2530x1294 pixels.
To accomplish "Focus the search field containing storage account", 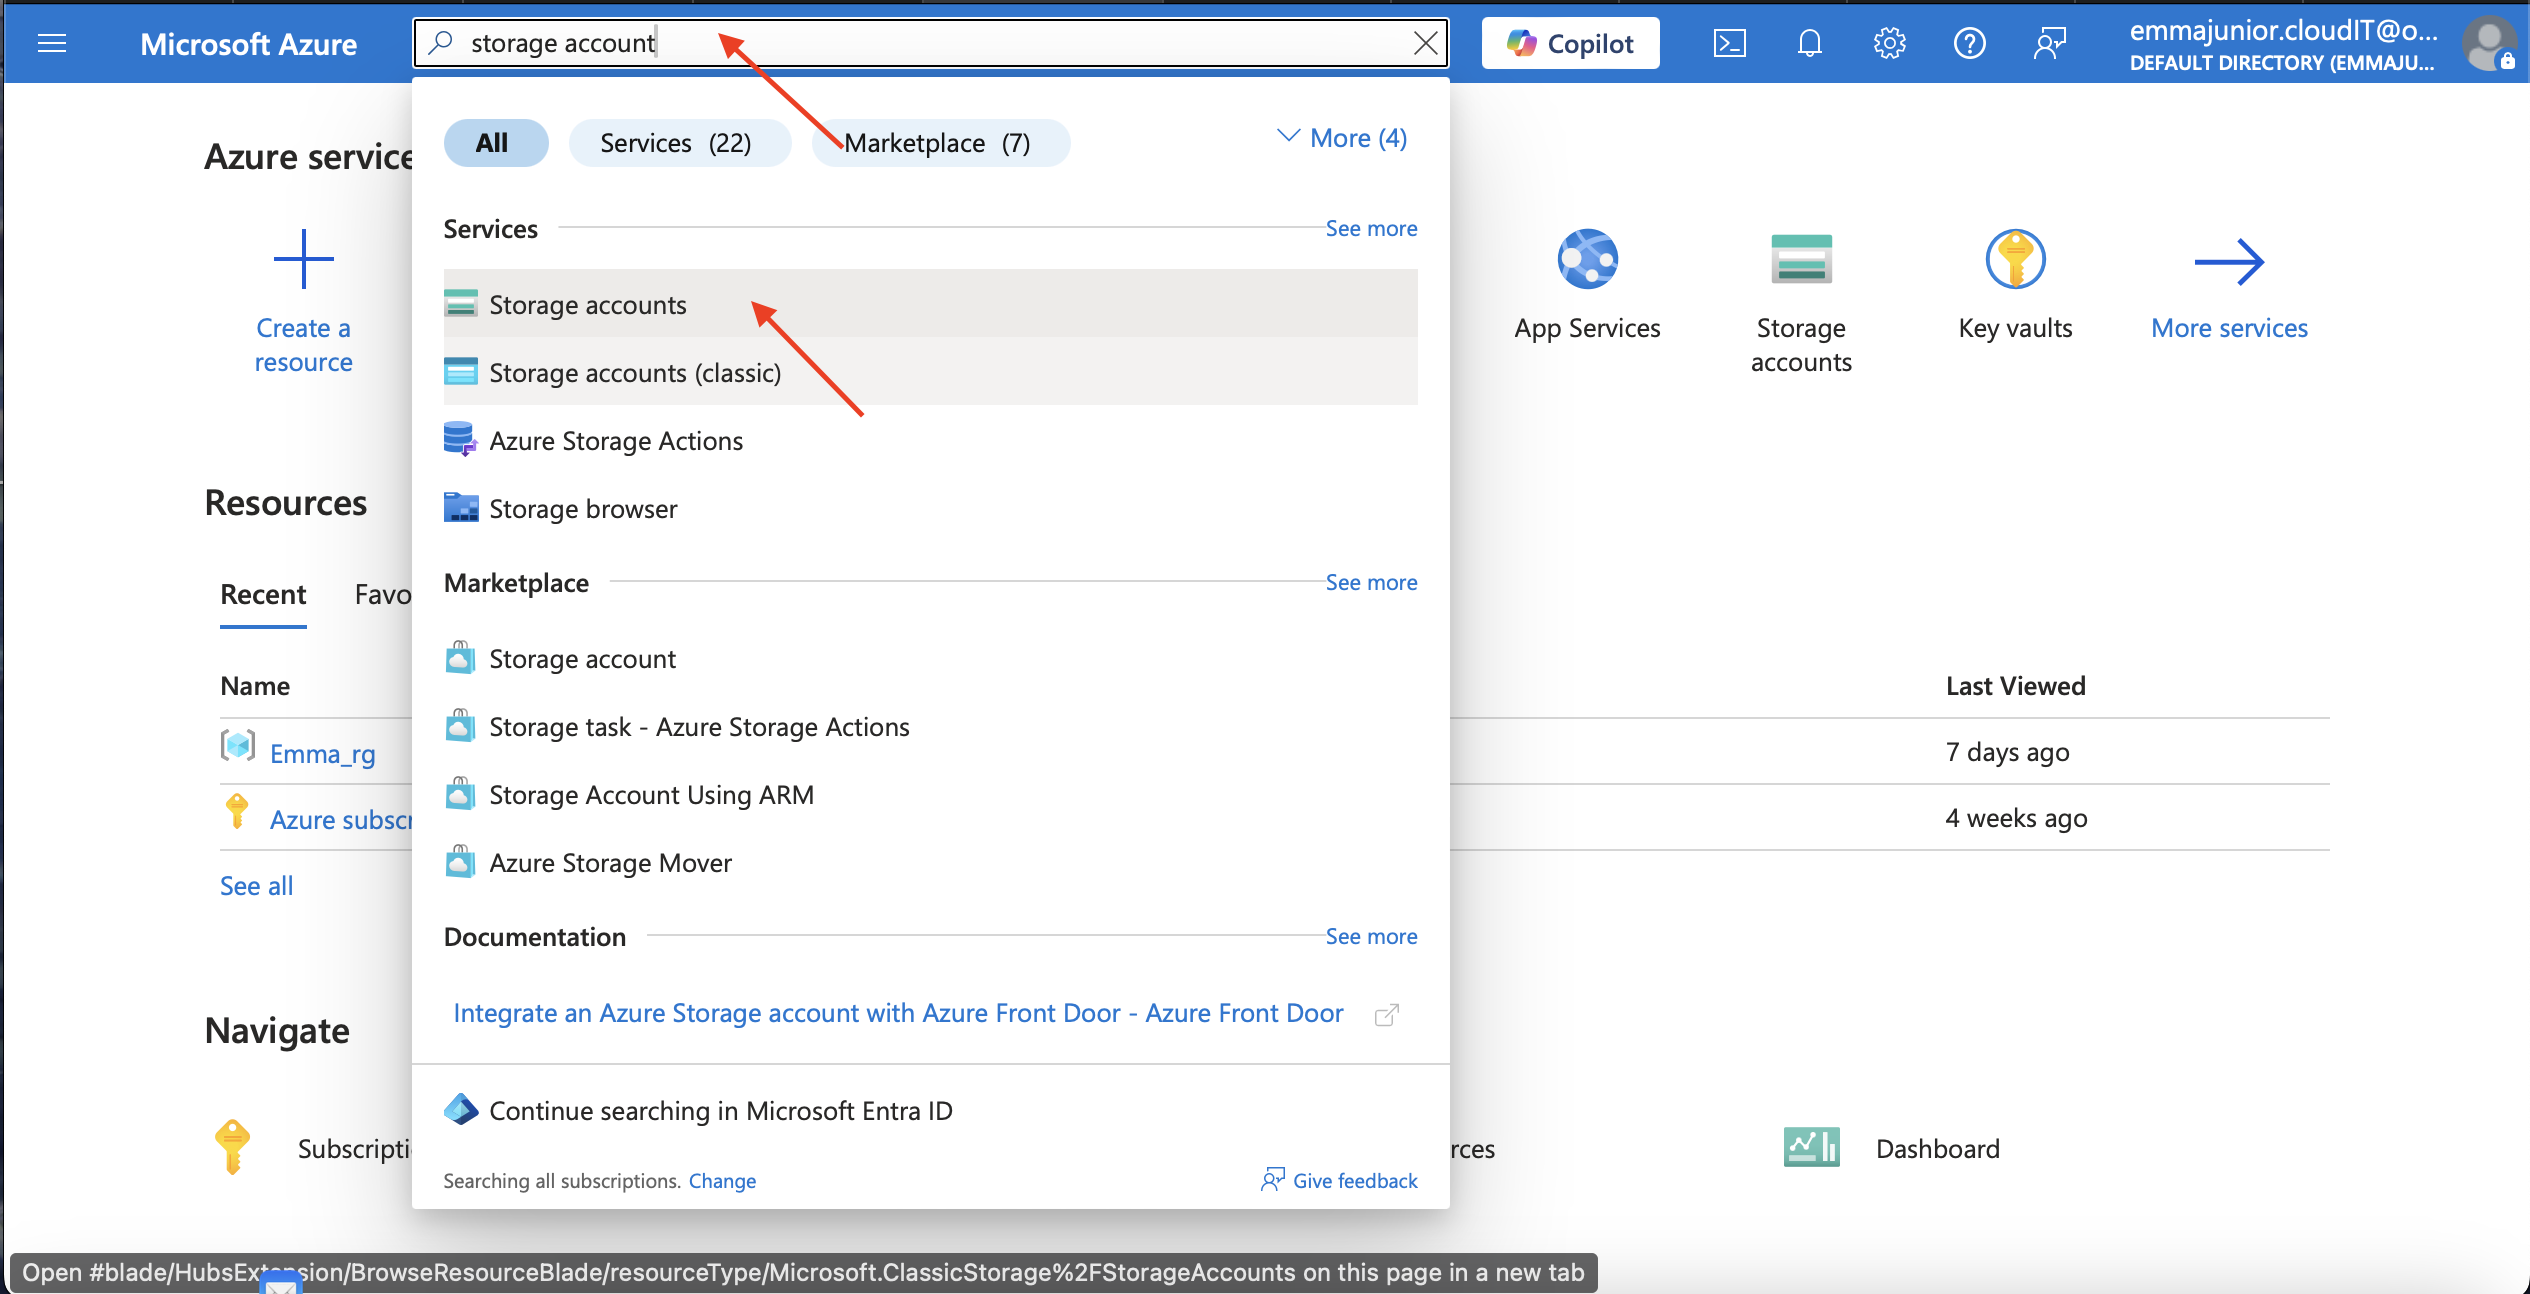I will click(930, 43).
